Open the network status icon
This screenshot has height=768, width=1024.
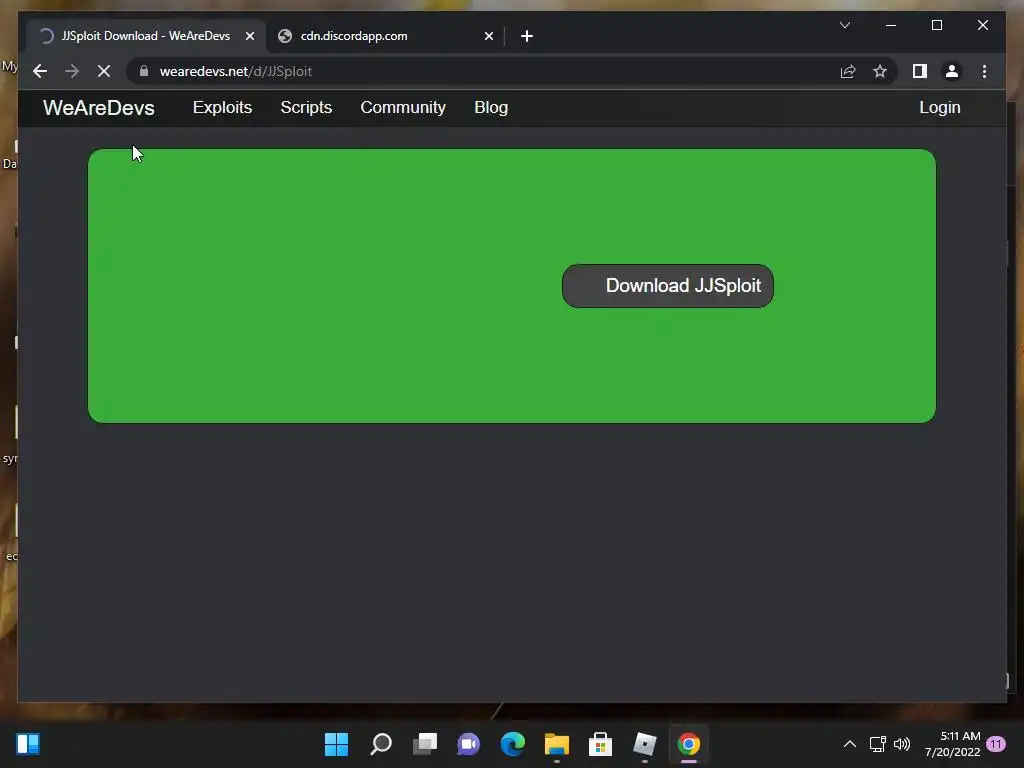click(878, 744)
